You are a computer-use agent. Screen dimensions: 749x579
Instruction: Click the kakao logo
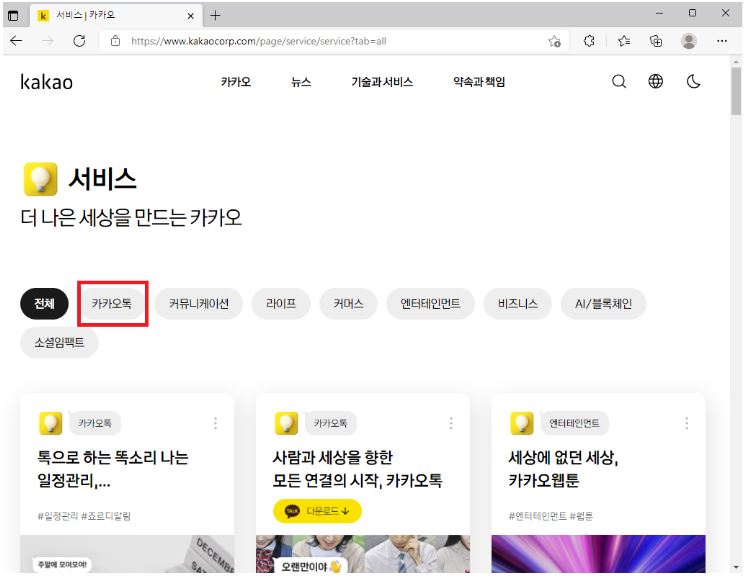(46, 82)
